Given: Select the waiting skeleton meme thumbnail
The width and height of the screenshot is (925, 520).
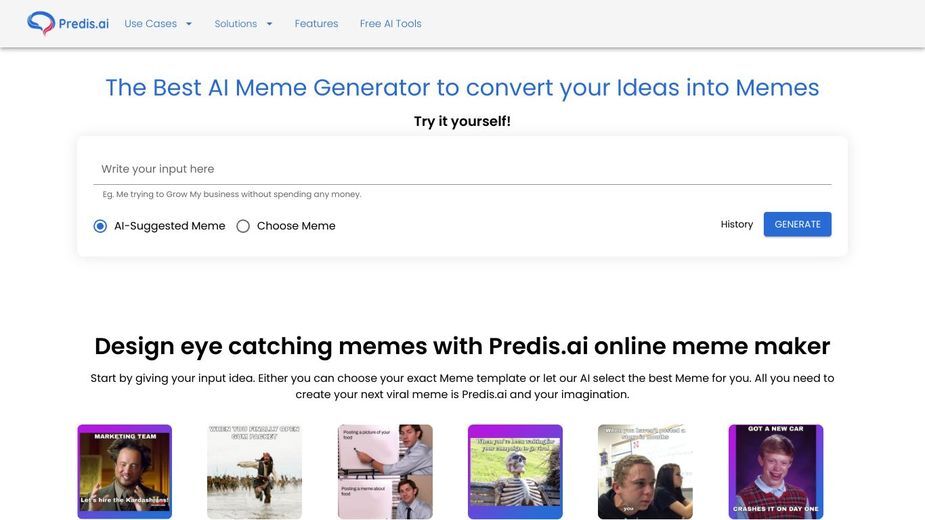Looking at the screenshot, I should pos(515,472).
